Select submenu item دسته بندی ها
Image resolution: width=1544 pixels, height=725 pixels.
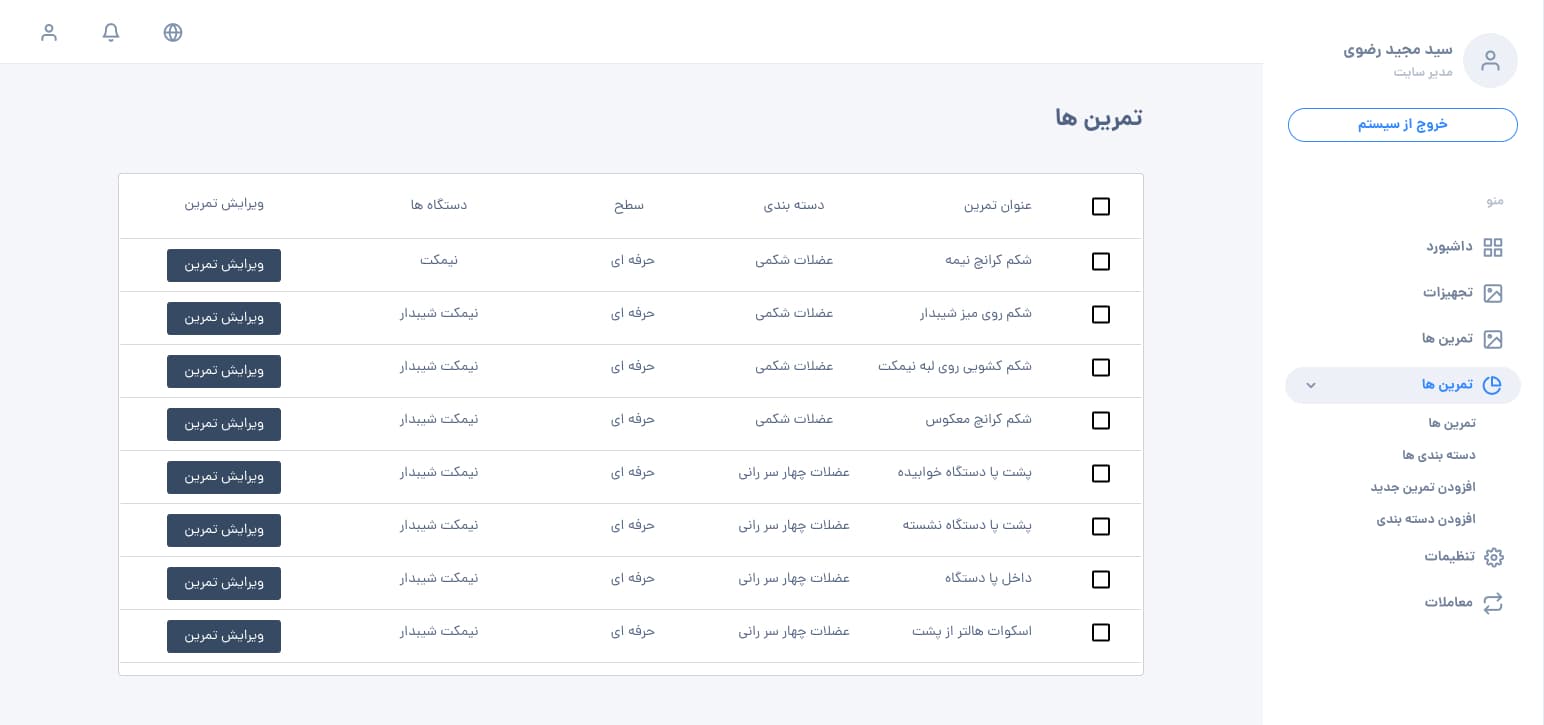click(x=1439, y=455)
